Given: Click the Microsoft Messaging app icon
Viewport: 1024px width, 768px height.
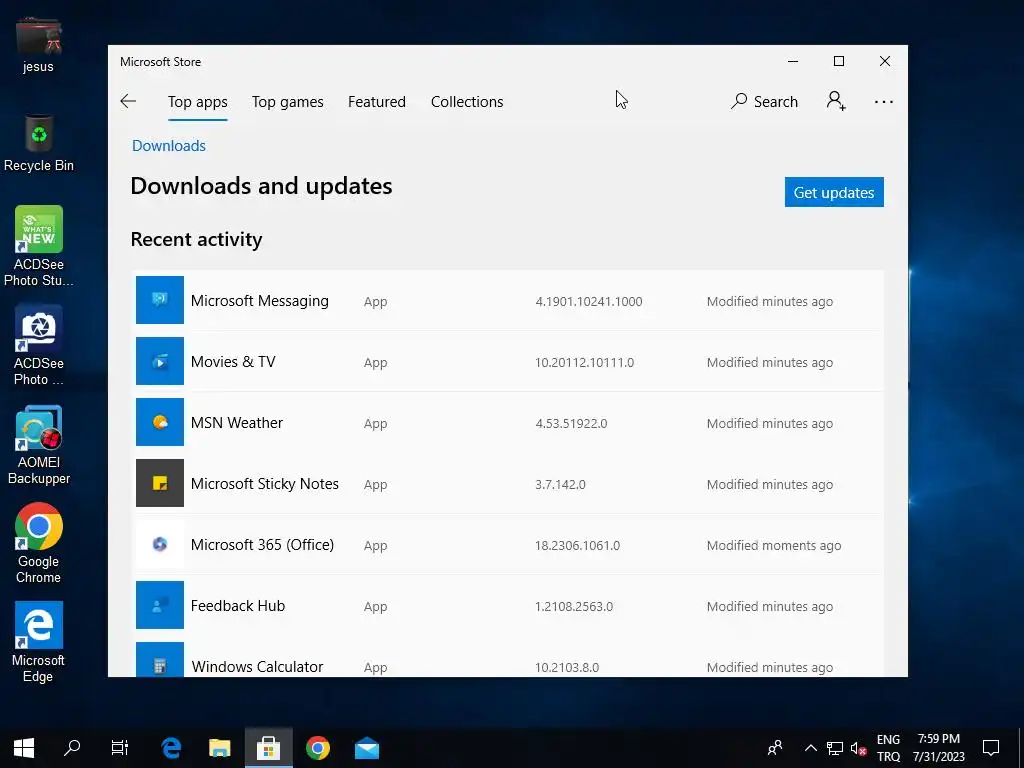Looking at the screenshot, I should coord(159,300).
